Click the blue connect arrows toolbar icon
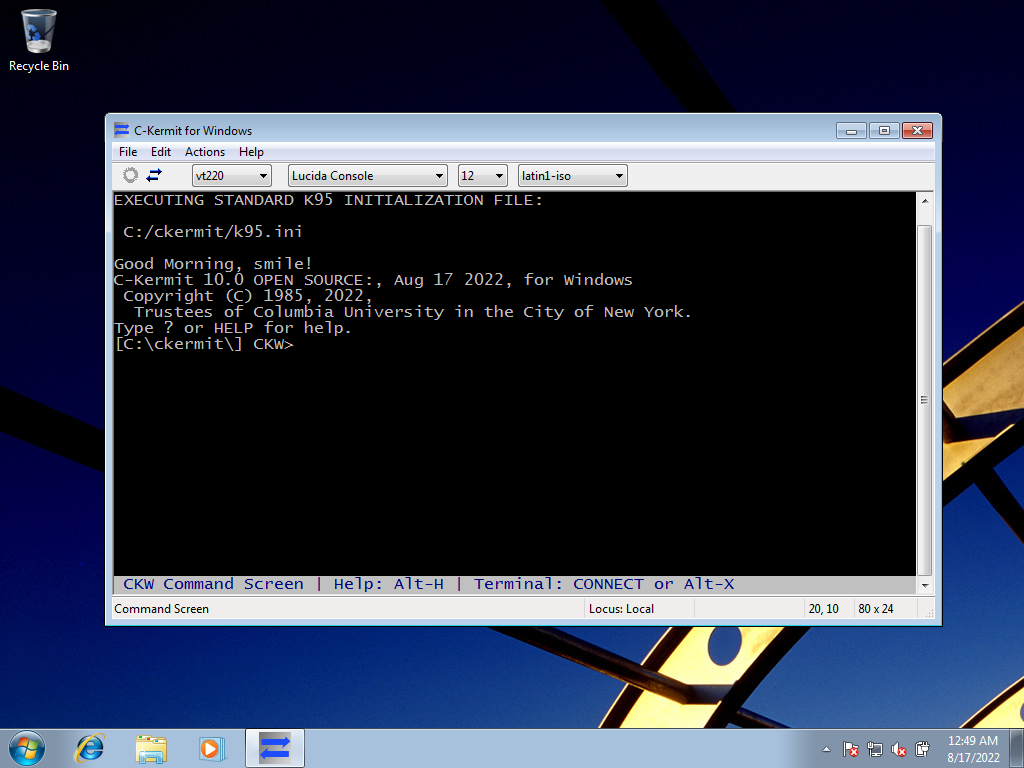1024x768 pixels. tap(154, 175)
